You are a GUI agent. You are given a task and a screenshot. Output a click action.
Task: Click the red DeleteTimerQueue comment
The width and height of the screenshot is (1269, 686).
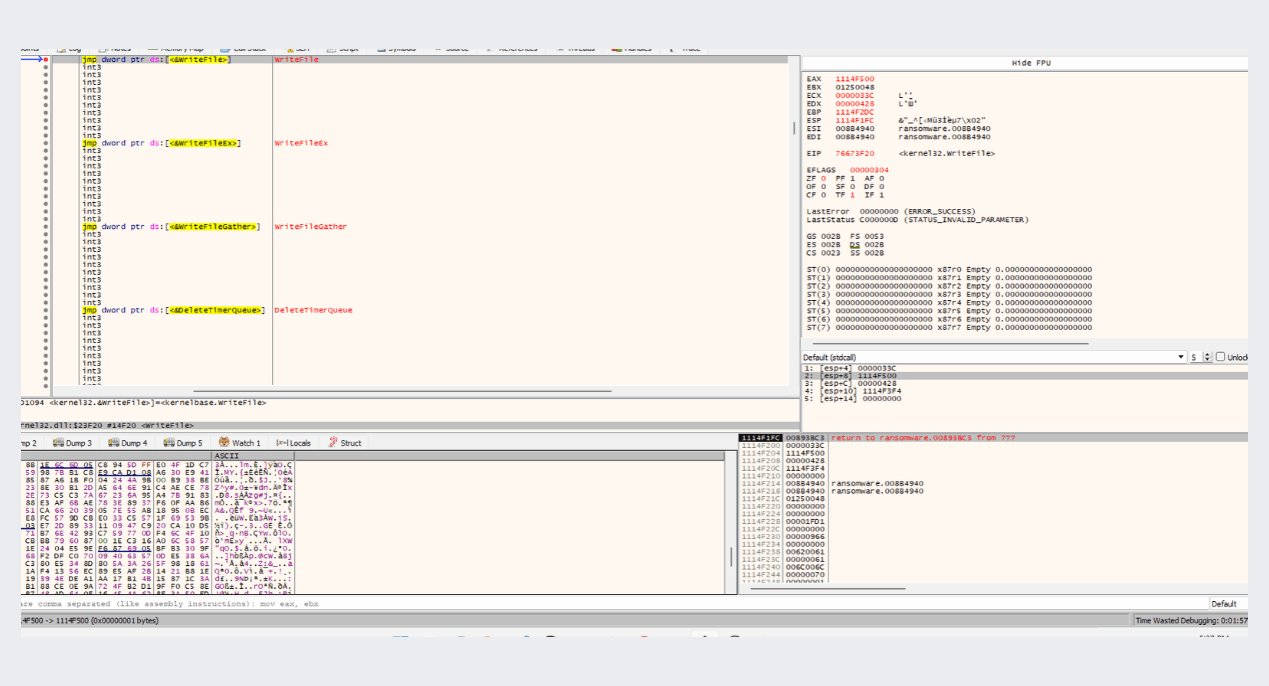313,310
